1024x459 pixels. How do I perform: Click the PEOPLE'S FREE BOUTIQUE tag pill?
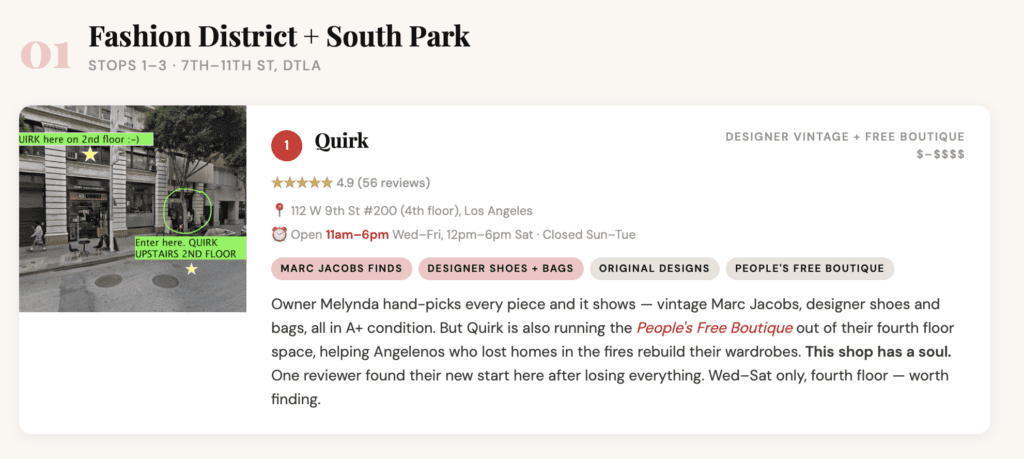click(810, 268)
